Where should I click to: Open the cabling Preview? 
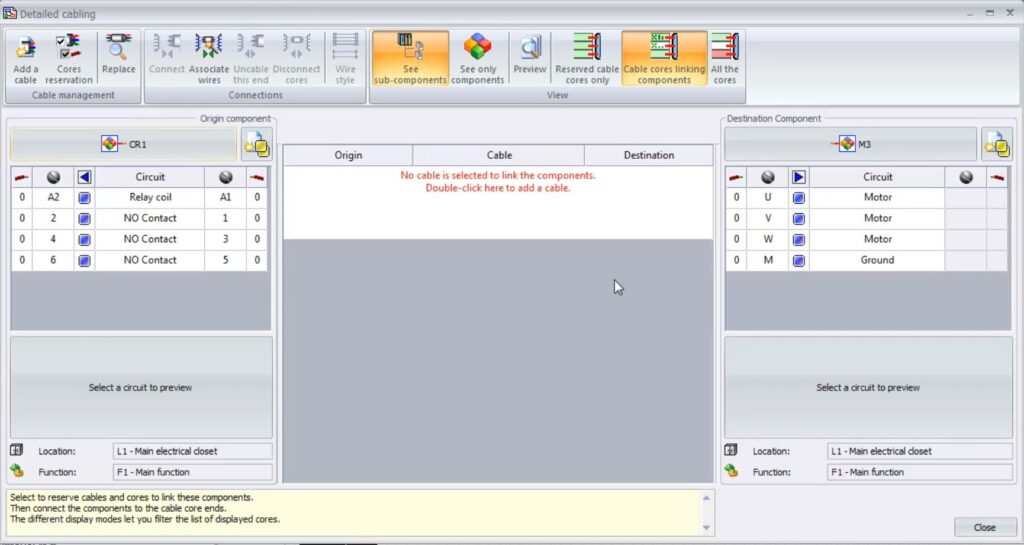coord(530,55)
